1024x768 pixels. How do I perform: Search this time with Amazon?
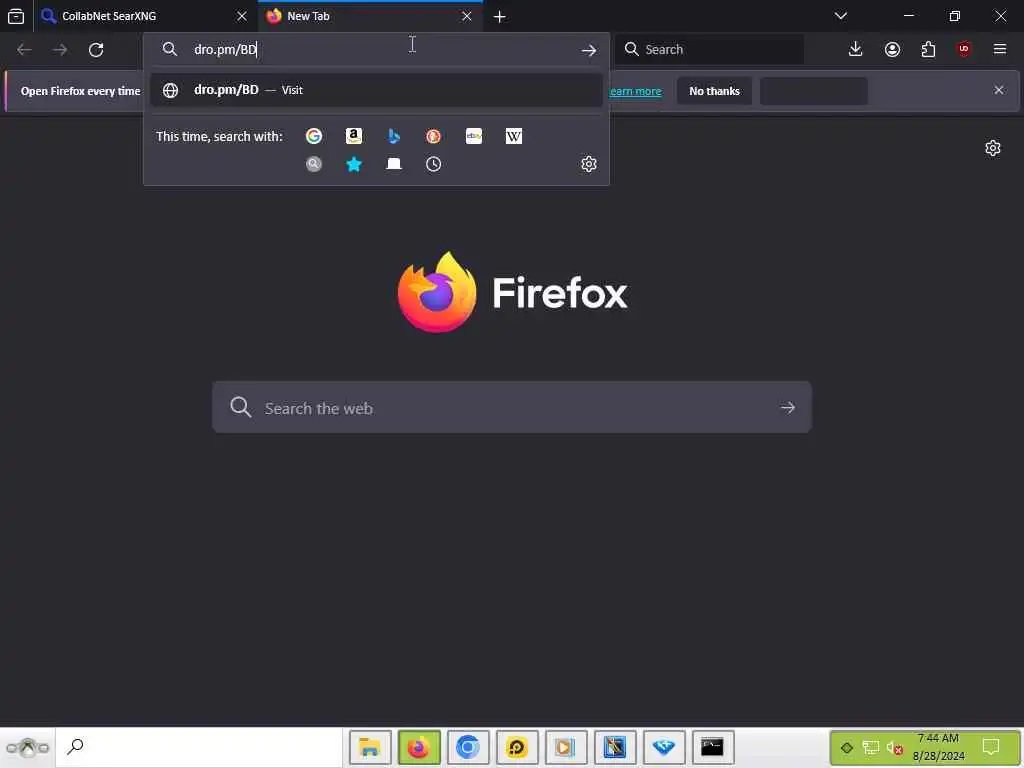354,136
